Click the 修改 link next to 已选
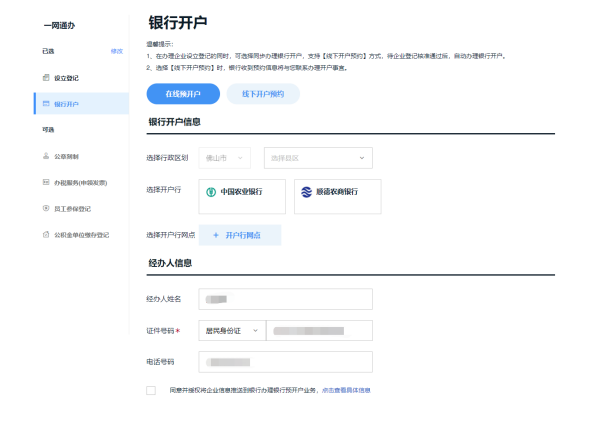The width and height of the screenshot is (595, 425). click(117, 51)
